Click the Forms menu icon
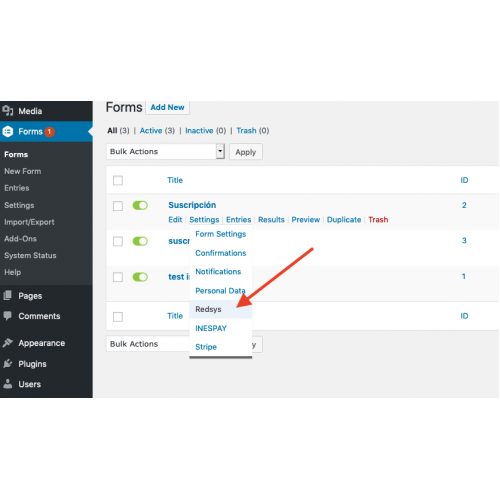Viewport: 500px width, 500px height. (8, 131)
